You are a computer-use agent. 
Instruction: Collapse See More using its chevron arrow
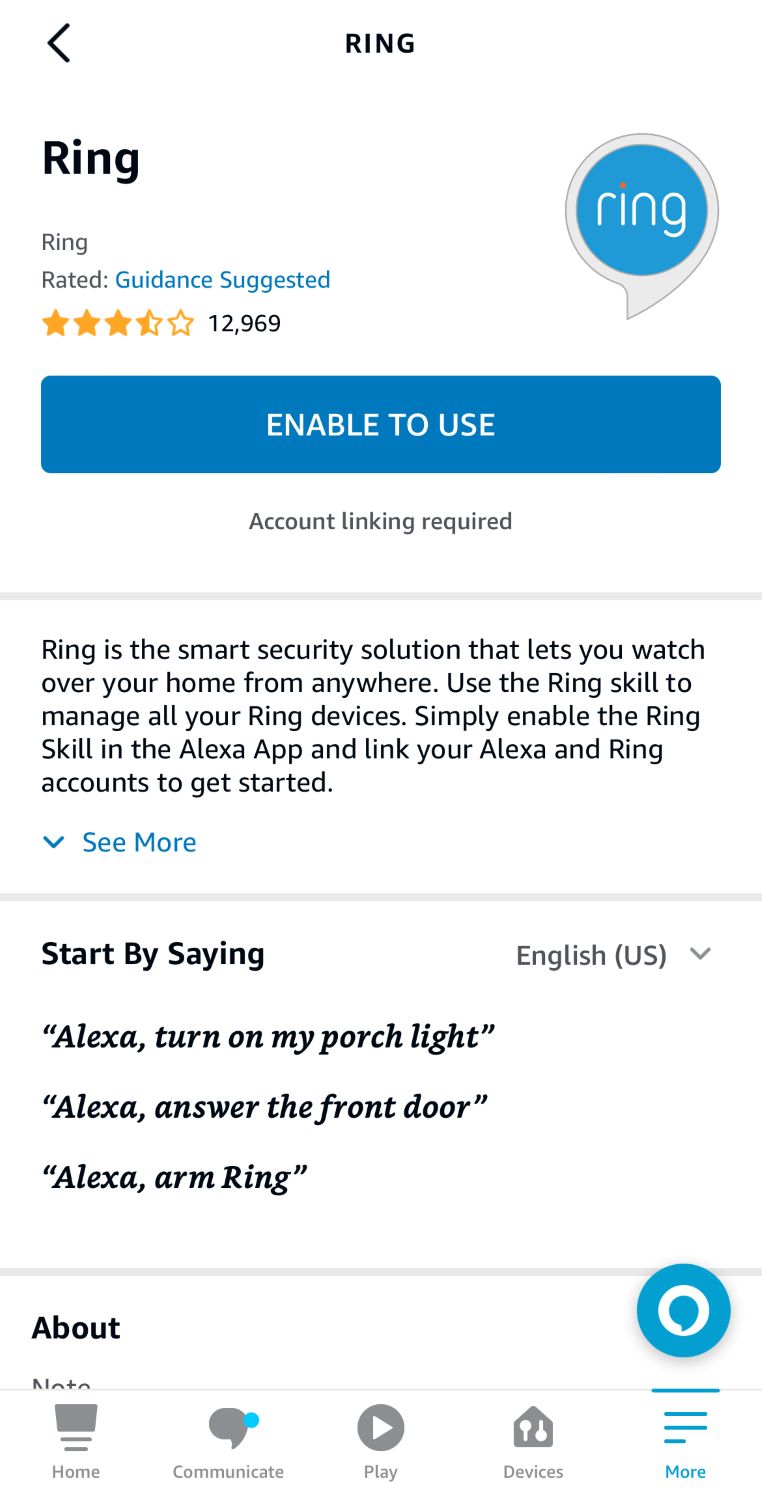[x=53, y=842]
